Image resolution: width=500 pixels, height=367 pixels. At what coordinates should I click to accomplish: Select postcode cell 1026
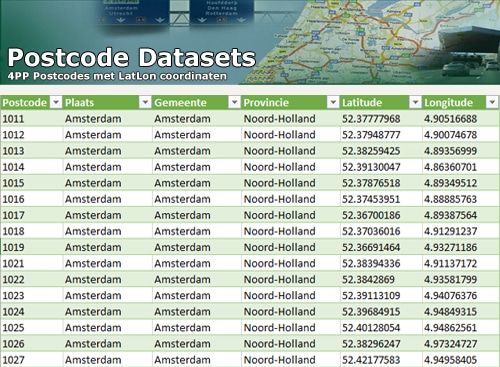click(32, 344)
